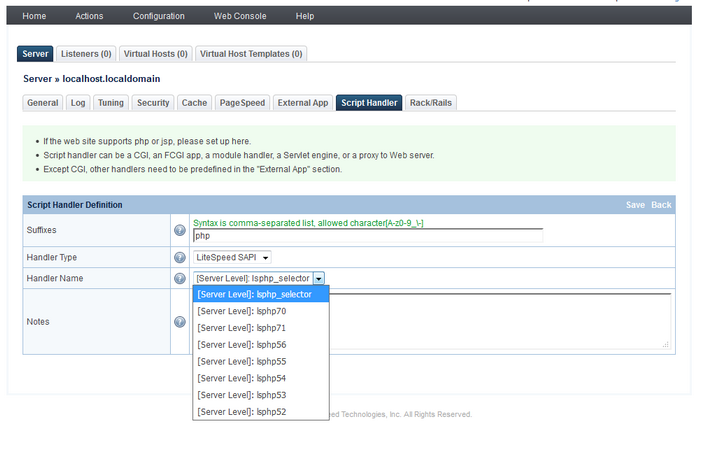This screenshot has height=450, width=713.
Task: Close the Handler Name dropdown via its arrow
Action: coord(319,278)
